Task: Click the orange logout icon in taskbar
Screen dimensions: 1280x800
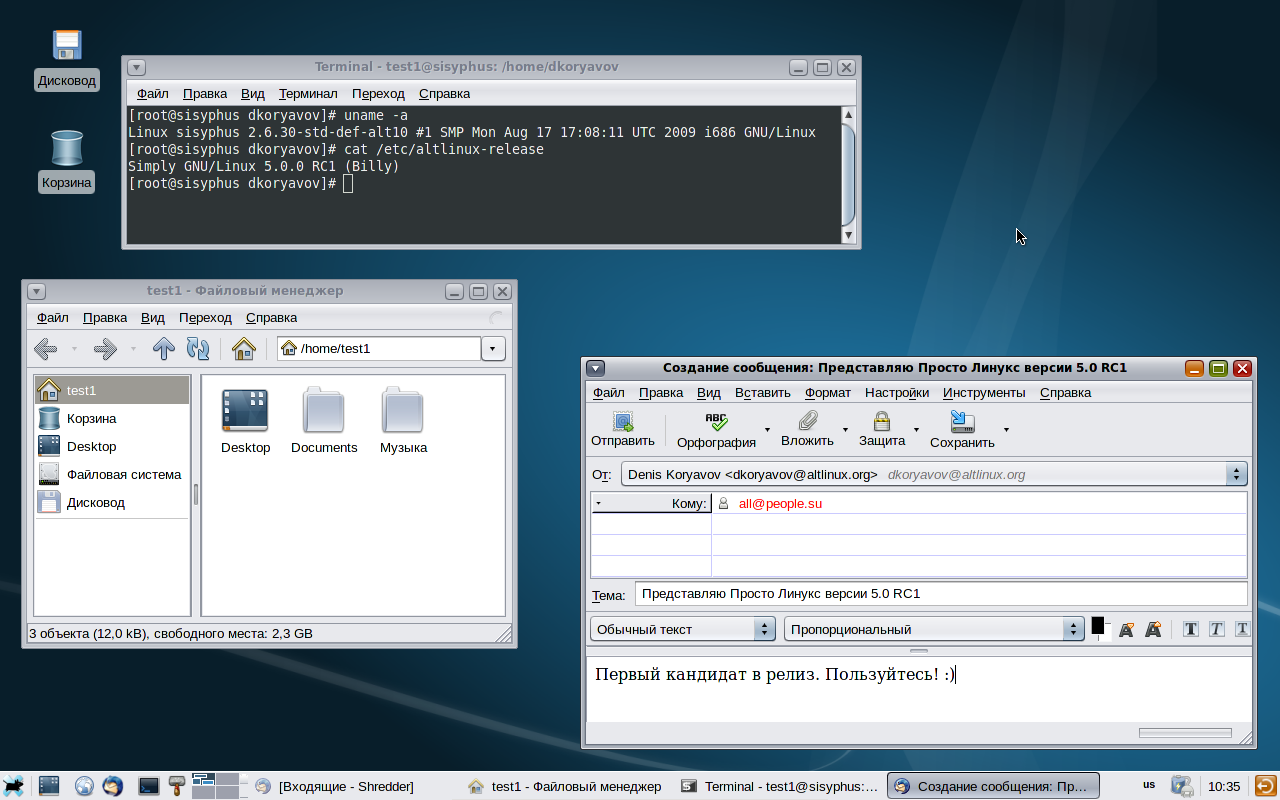Action: click(x=1265, y=786)
